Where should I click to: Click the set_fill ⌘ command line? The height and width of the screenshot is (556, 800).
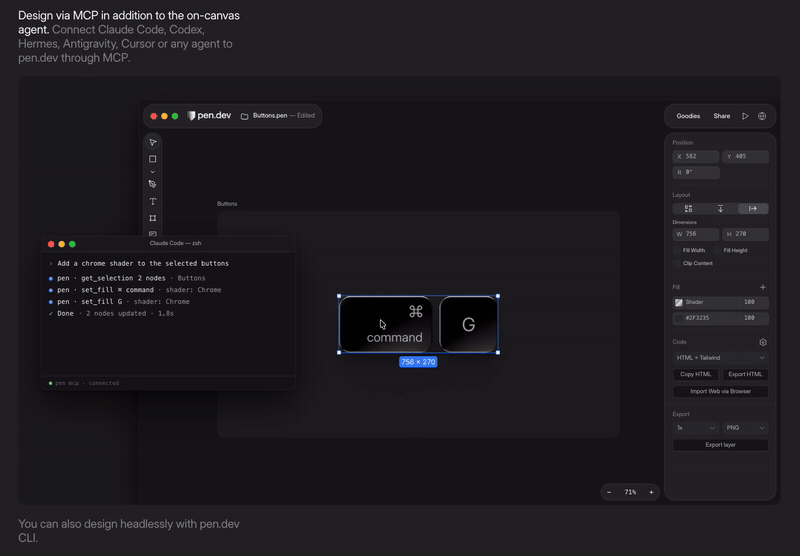click(135, 290)
